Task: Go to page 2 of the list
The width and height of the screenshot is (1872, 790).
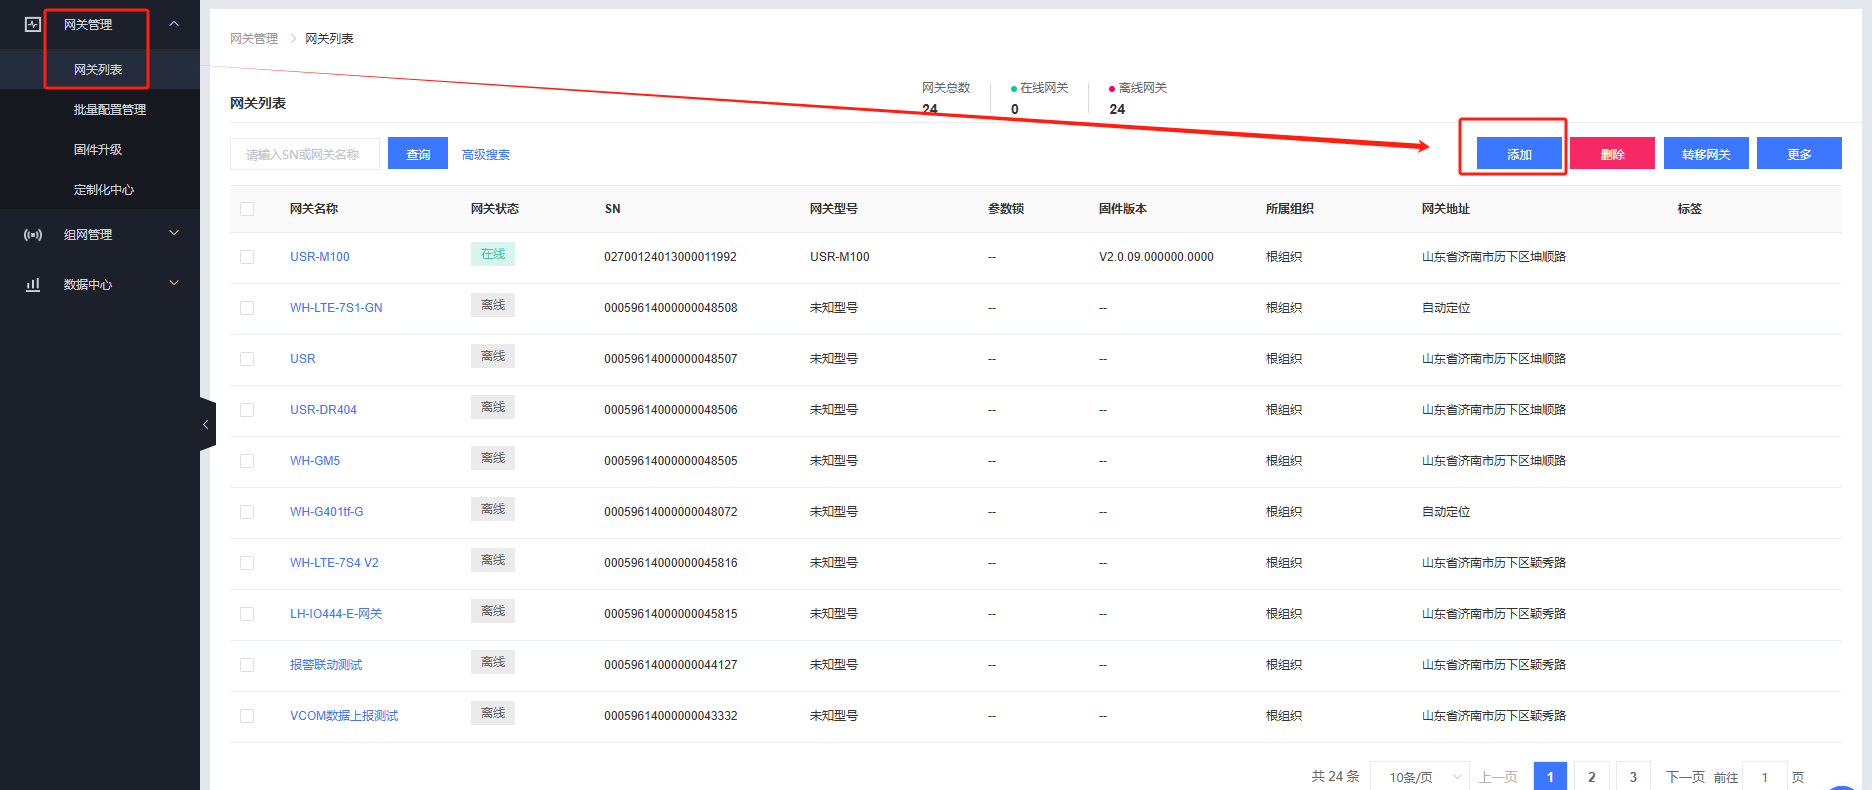Action: 1591,777
